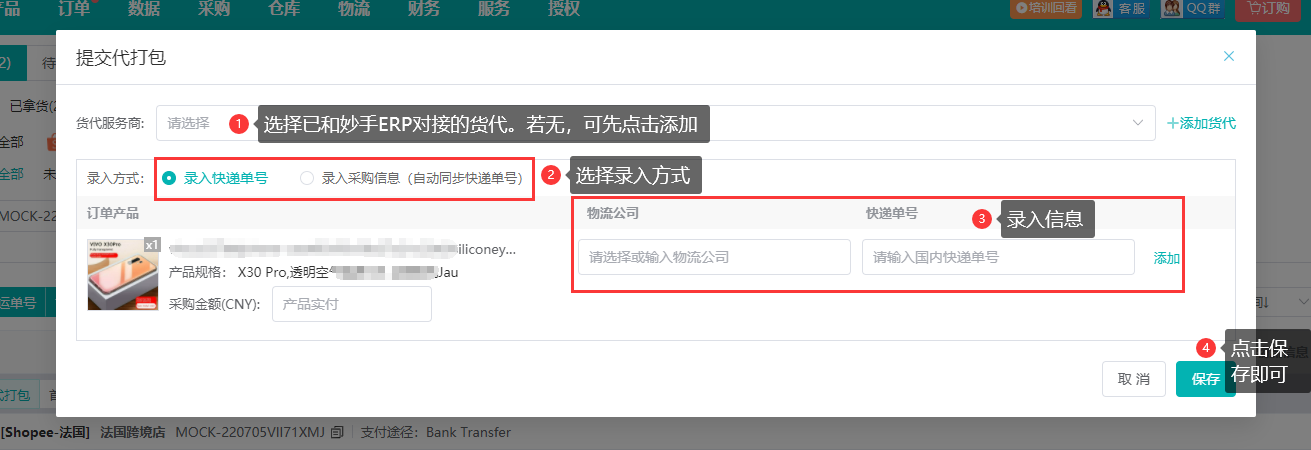Click the +添加货代 link

(1201, 123)
